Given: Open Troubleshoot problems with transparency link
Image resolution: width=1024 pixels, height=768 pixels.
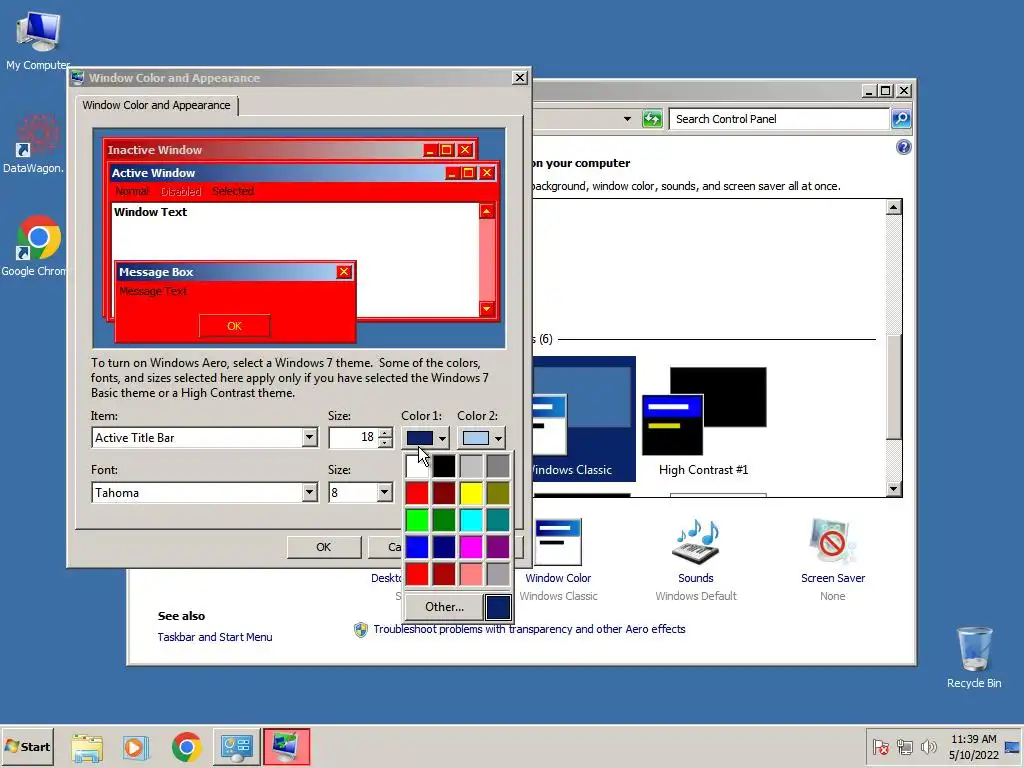Looking at the screenshot, I should click(x=529, y=629).
